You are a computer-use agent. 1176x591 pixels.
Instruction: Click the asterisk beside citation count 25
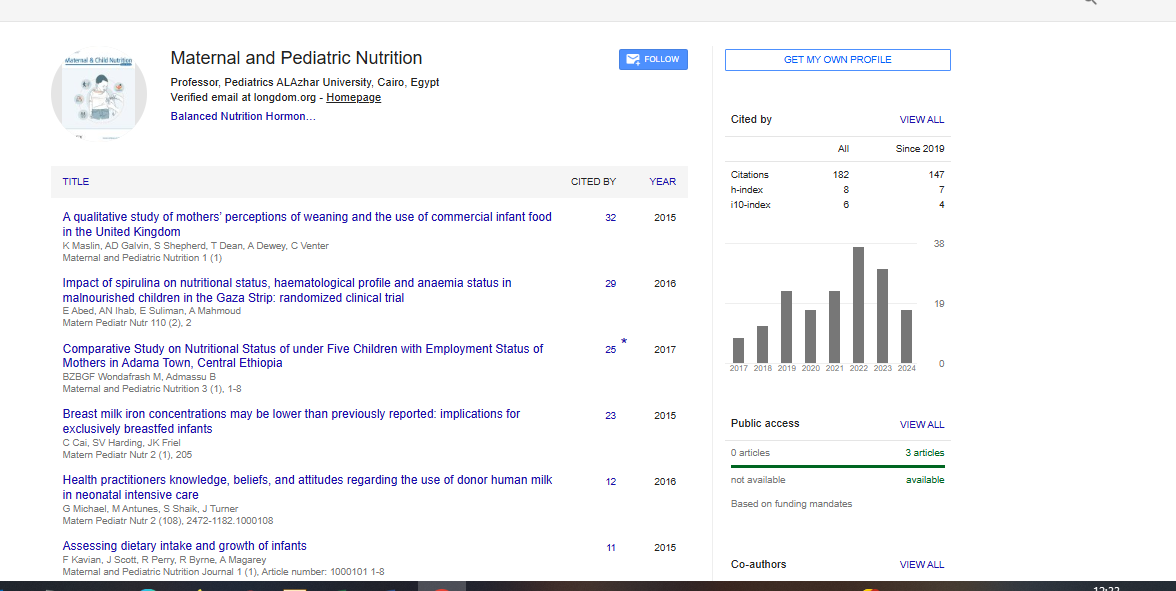[x=624, y=342]
